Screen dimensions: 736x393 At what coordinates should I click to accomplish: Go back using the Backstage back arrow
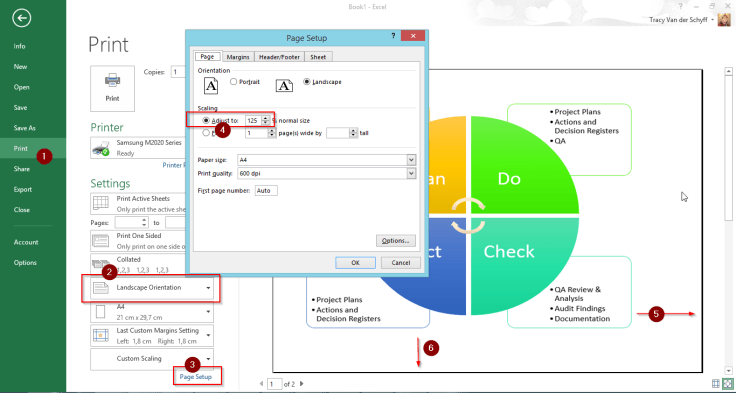coord(22,18)
